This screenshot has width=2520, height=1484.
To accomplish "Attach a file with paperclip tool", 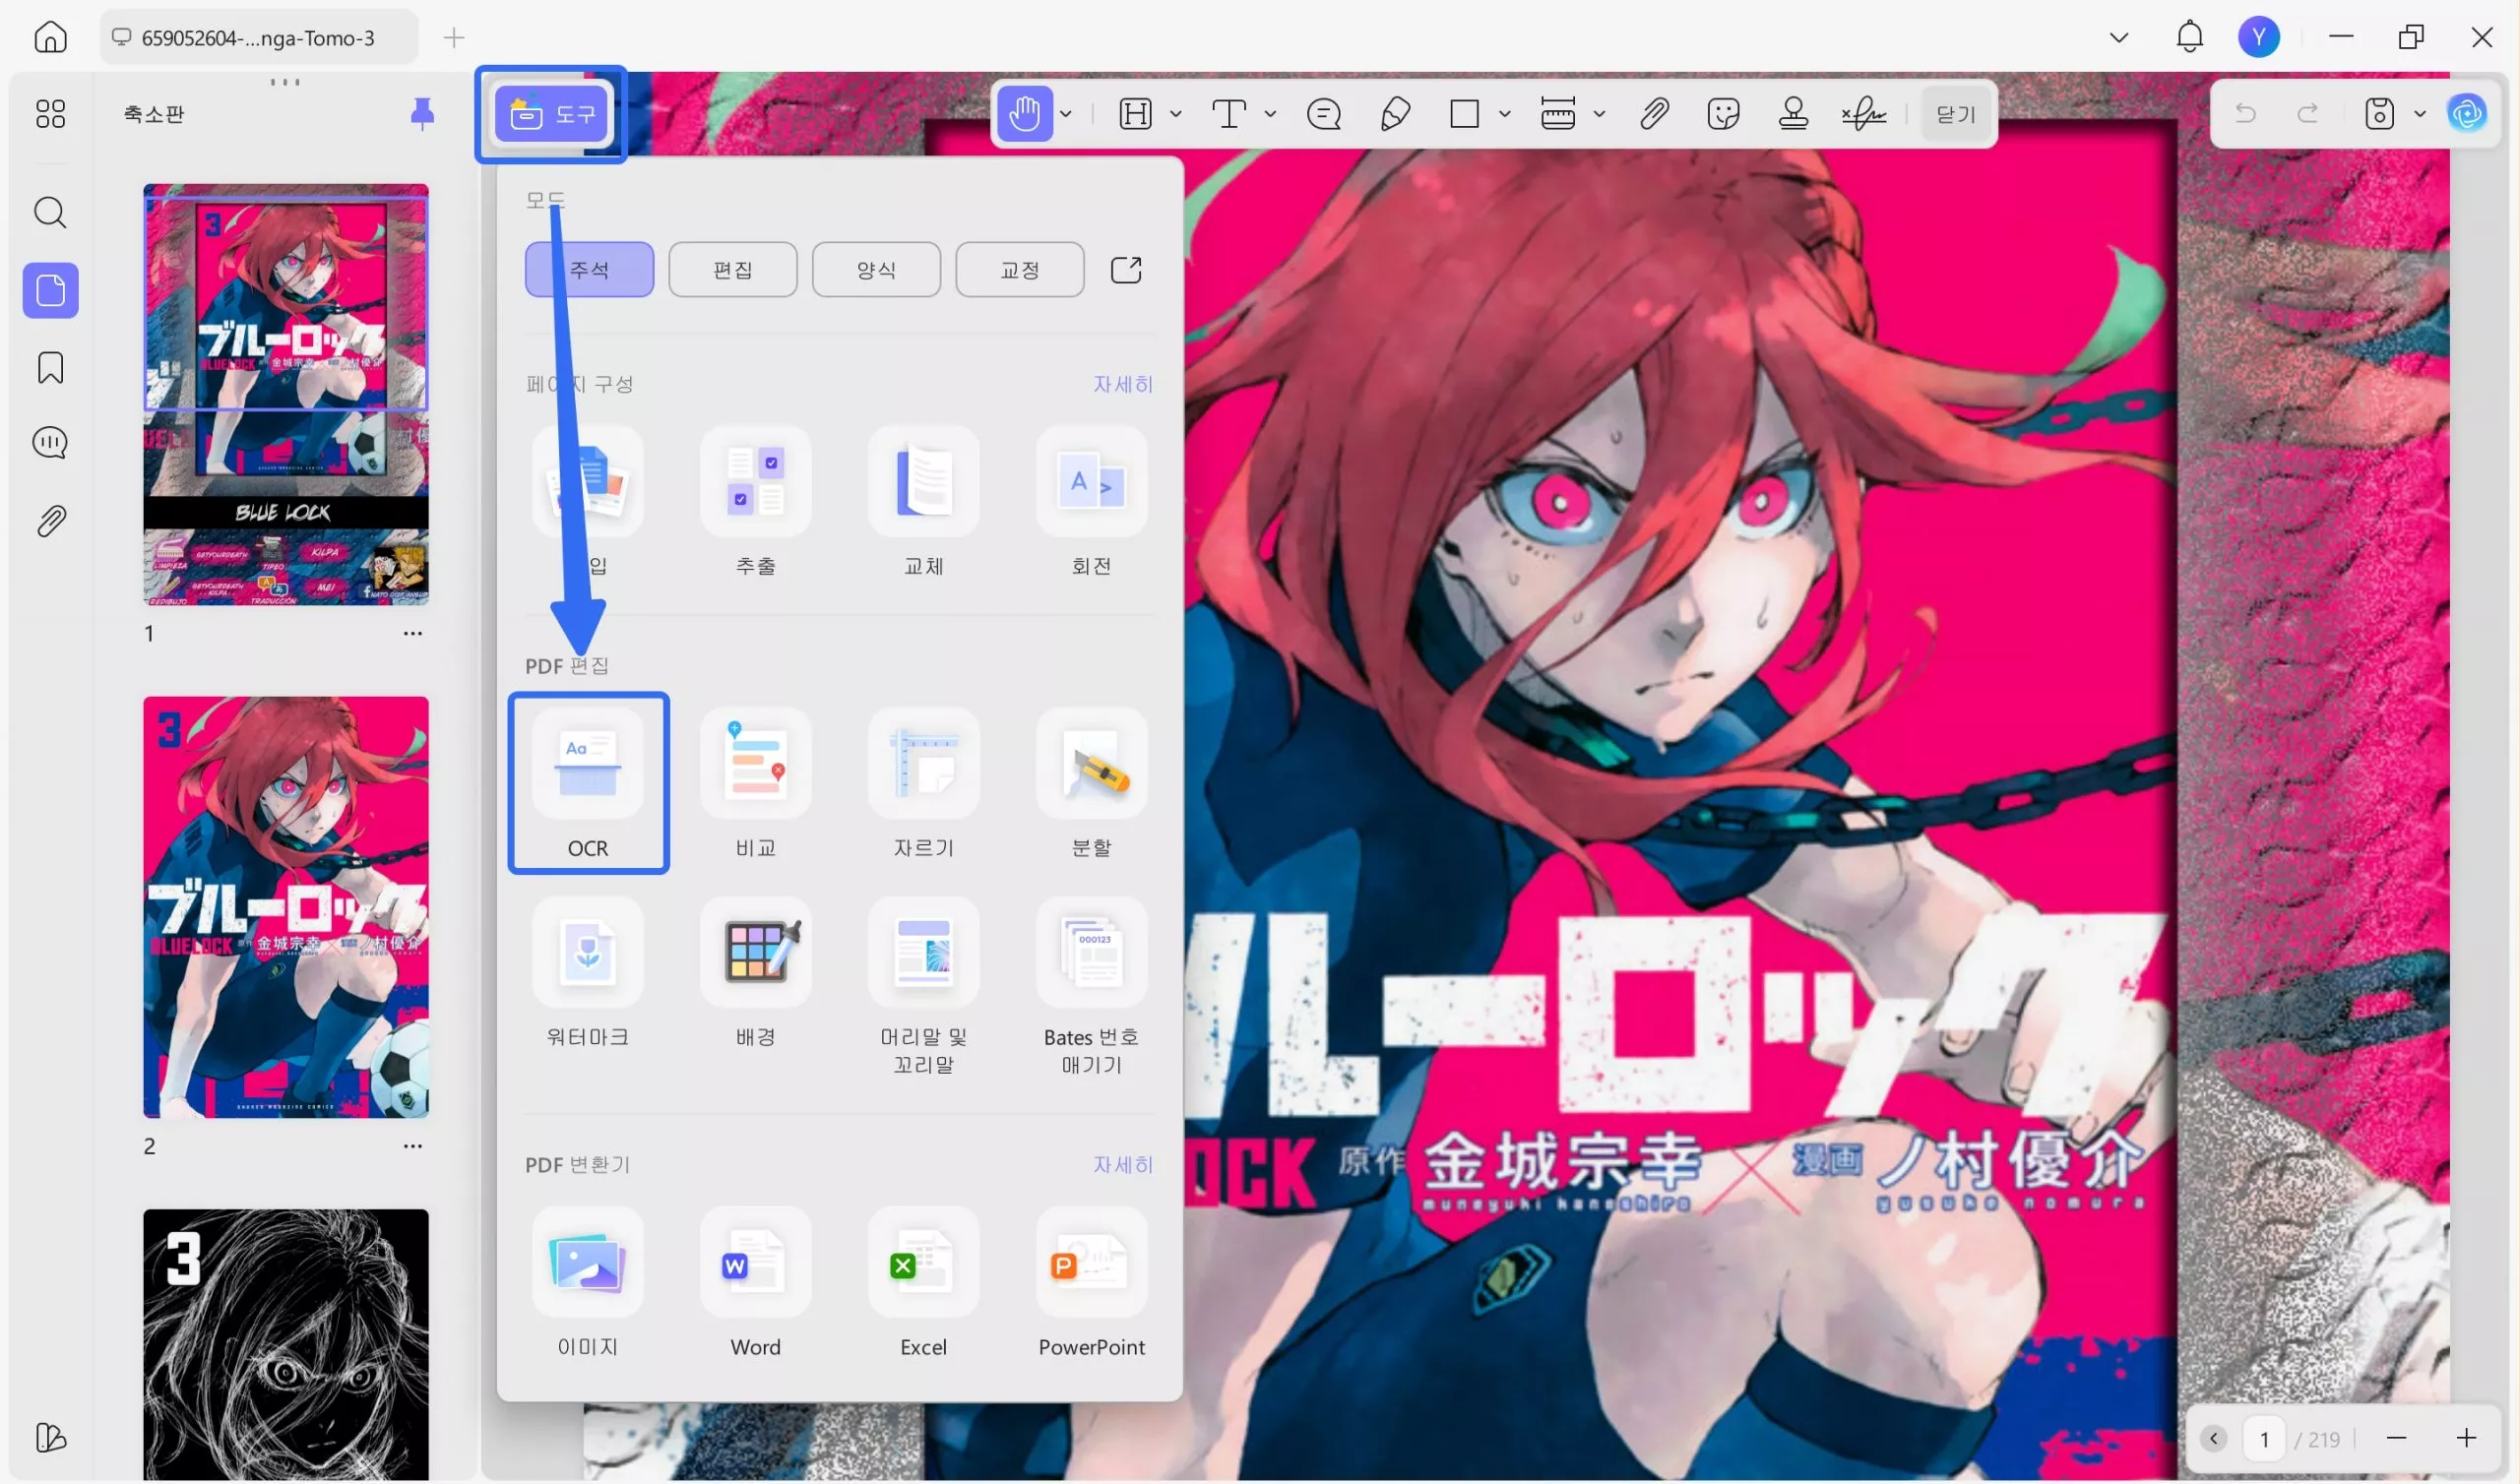I will (x=1654, y=114).
